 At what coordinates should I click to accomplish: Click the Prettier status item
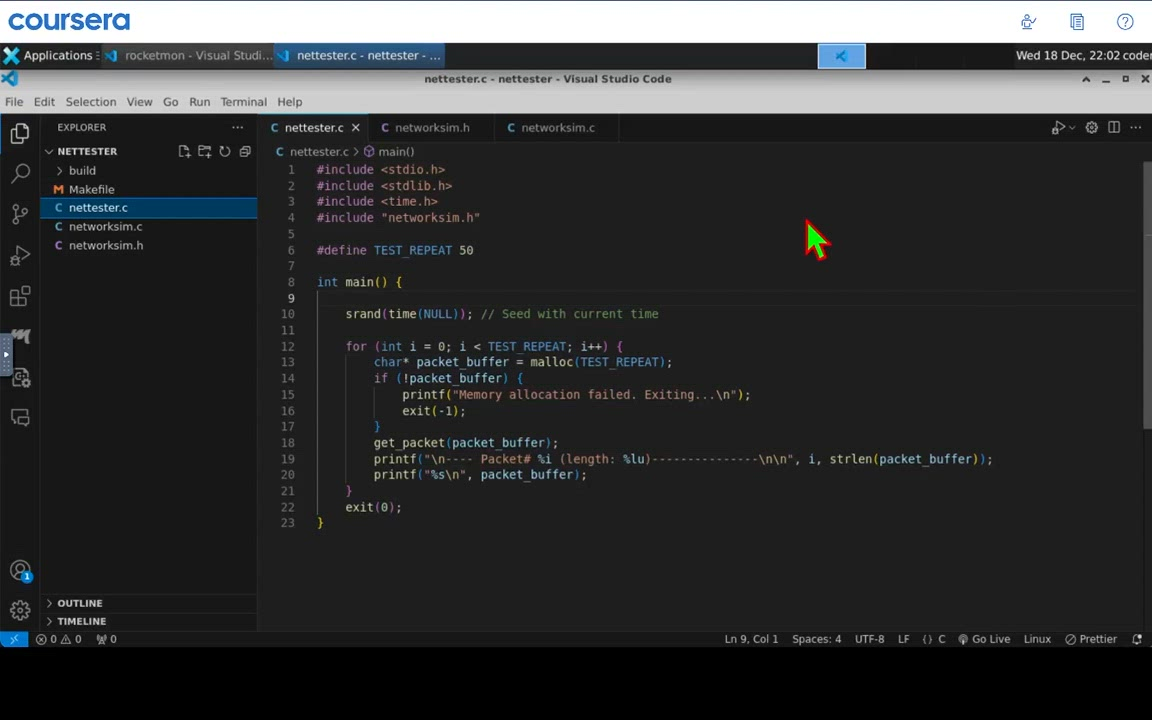coord(1091,639)
